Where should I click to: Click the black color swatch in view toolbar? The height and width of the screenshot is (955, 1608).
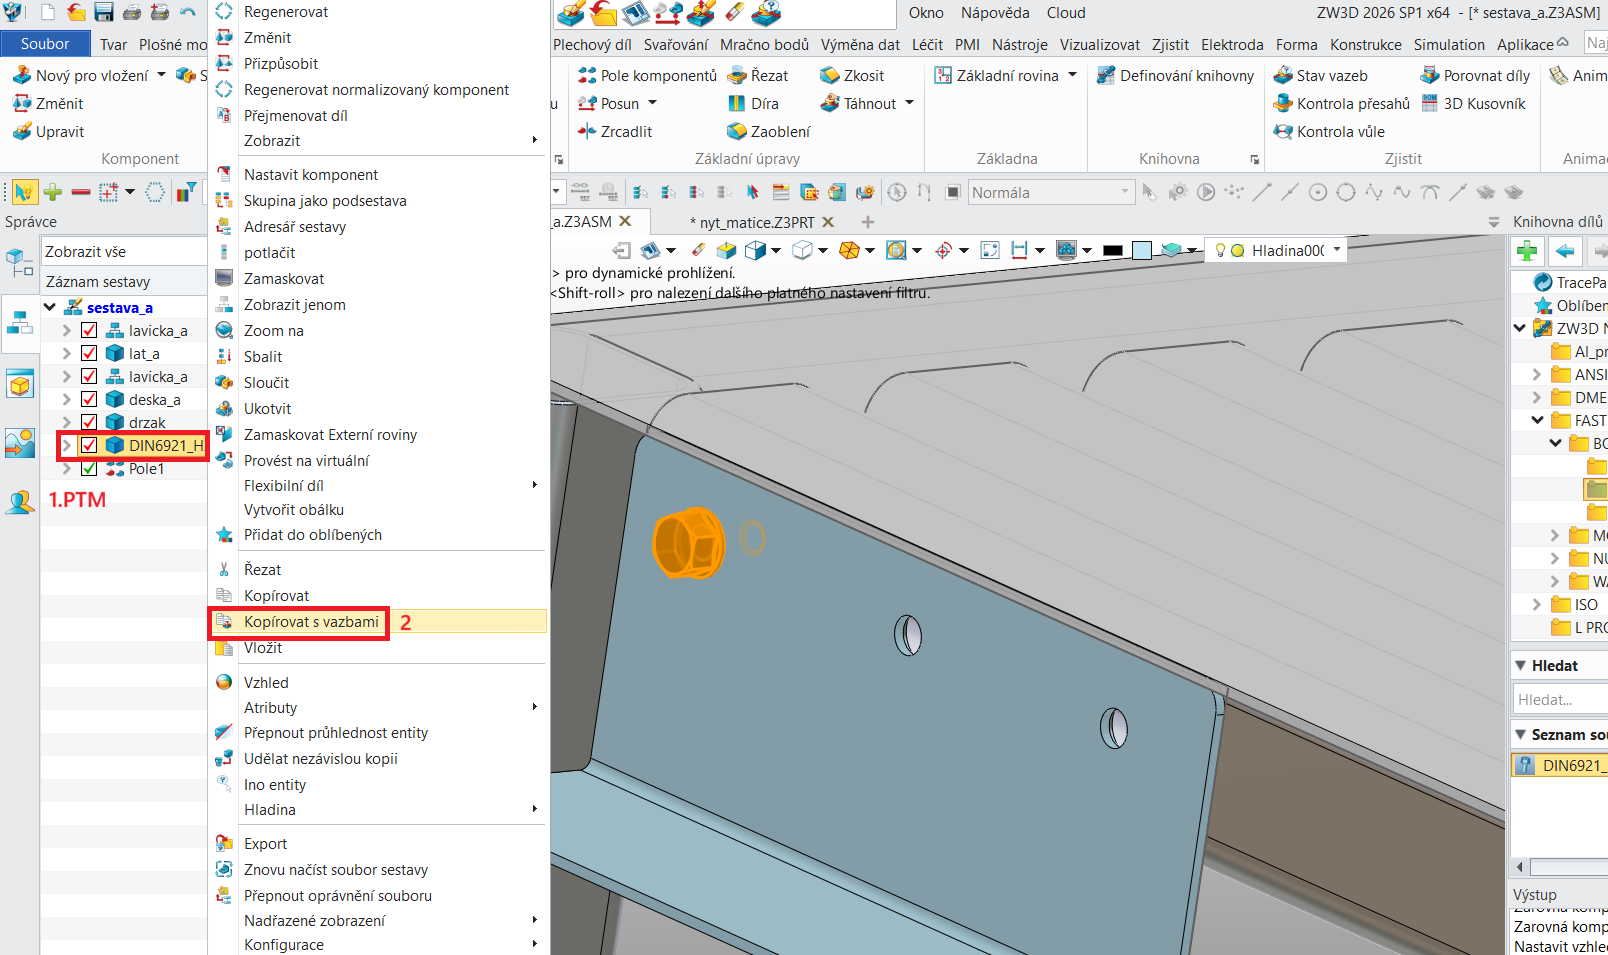[x=1112, y=251]
